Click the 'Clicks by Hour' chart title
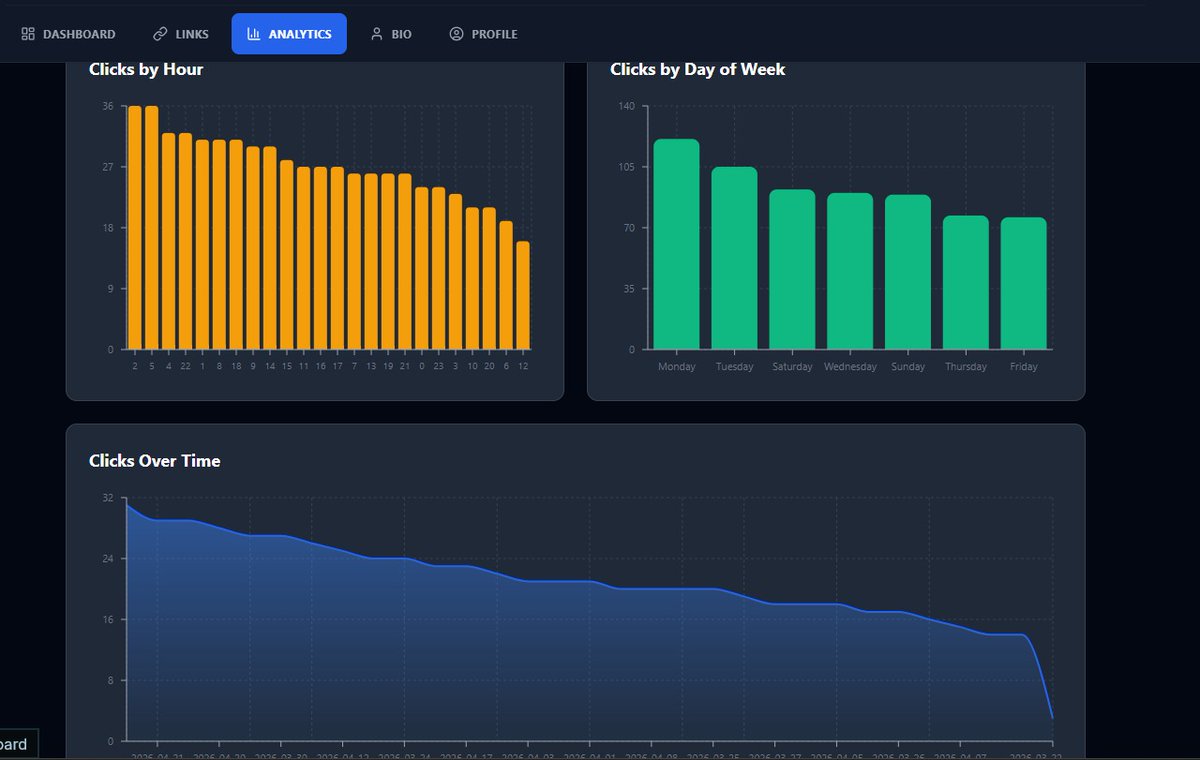Image resolution: width=1200 pixels, height=760 pixels. click(x=146, y=69)
